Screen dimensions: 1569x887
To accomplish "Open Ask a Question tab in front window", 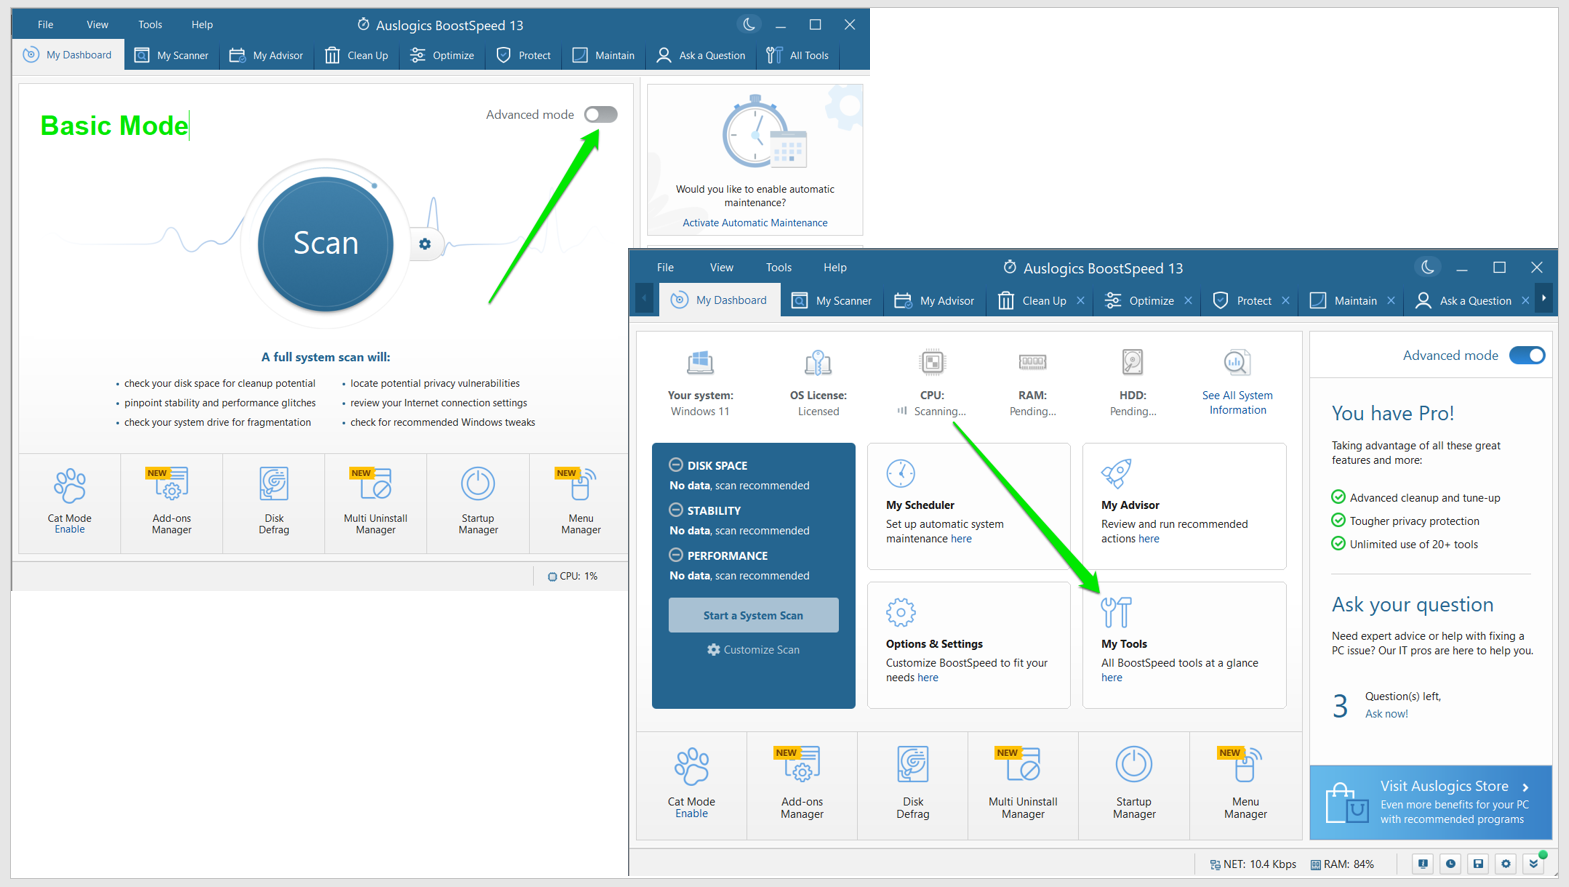I will click(1463, 300).
